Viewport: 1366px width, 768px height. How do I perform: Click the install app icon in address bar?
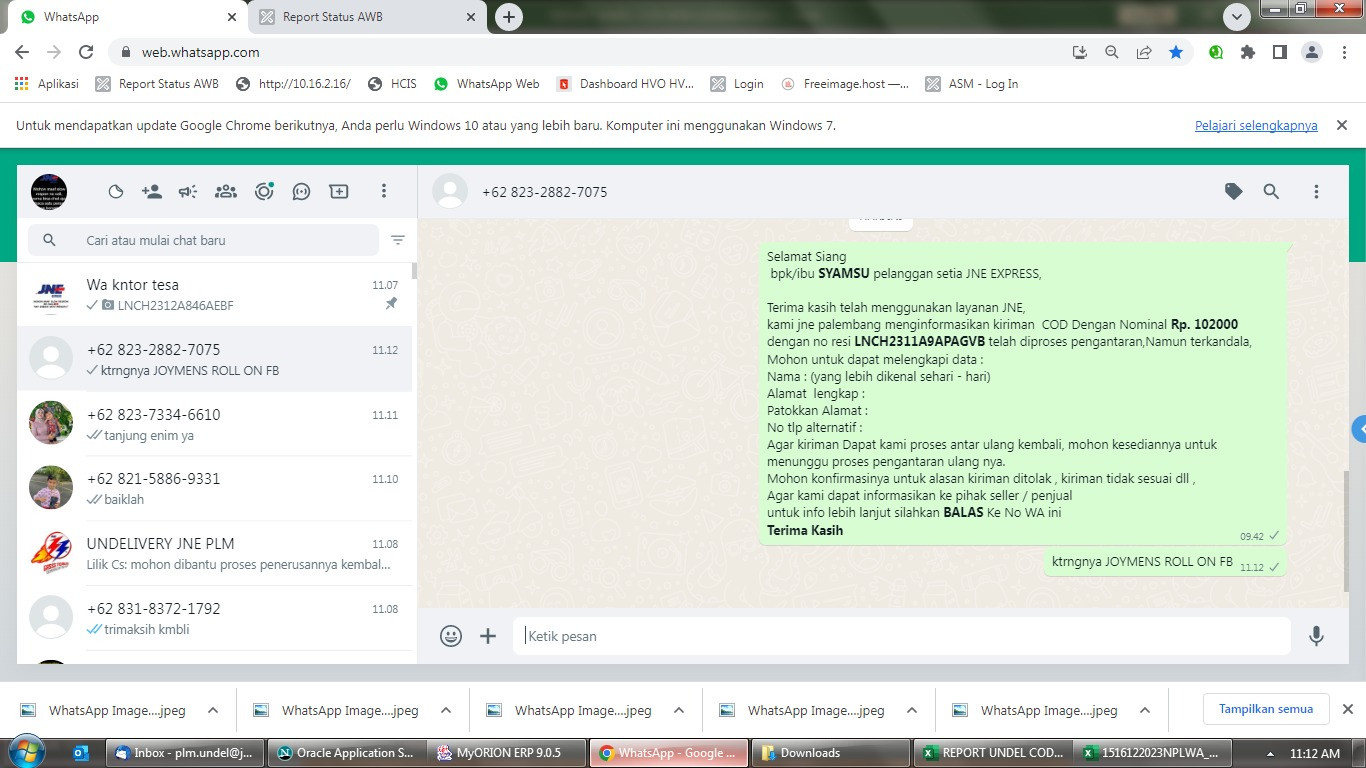point(1079,52)
